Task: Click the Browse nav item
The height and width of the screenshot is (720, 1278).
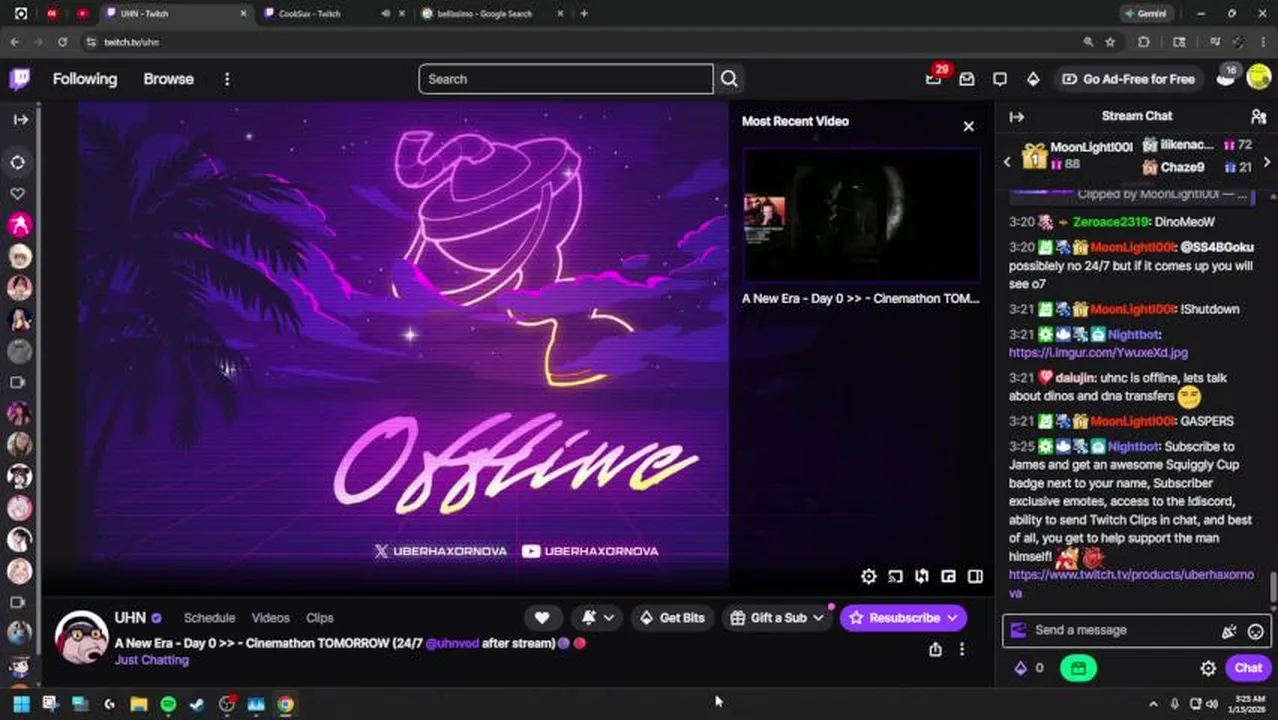Action: click(x=168, y=79)
